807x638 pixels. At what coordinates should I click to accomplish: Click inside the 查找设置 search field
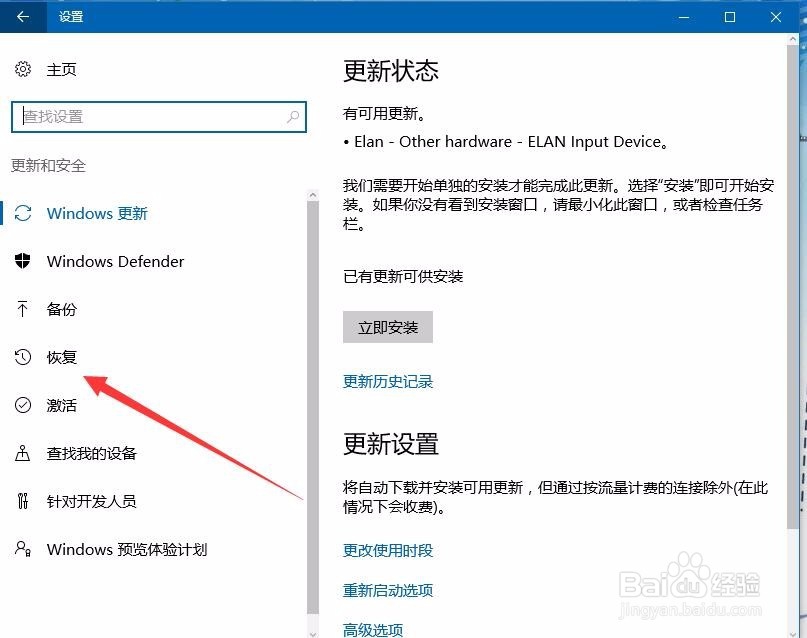click(150, 117)
